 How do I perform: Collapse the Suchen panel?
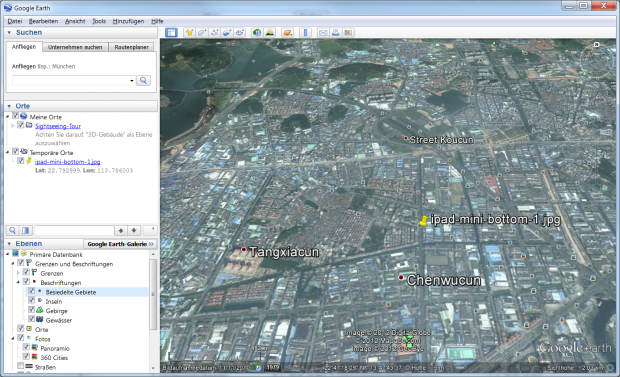click(x=9, y=32)
